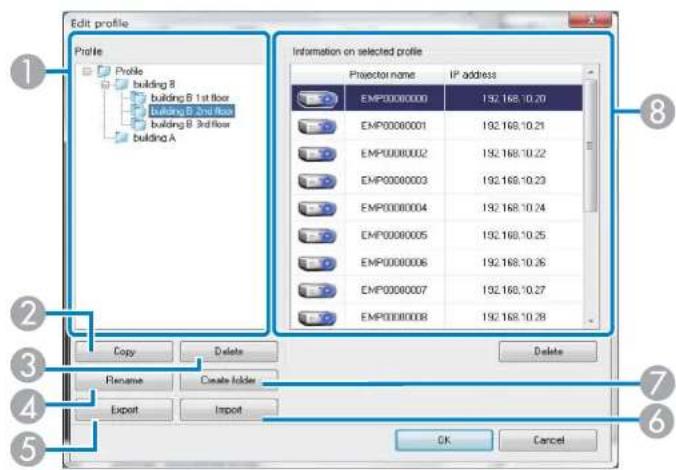
Task: Close the Edit profile dialog window
Action: click(590, 20)
